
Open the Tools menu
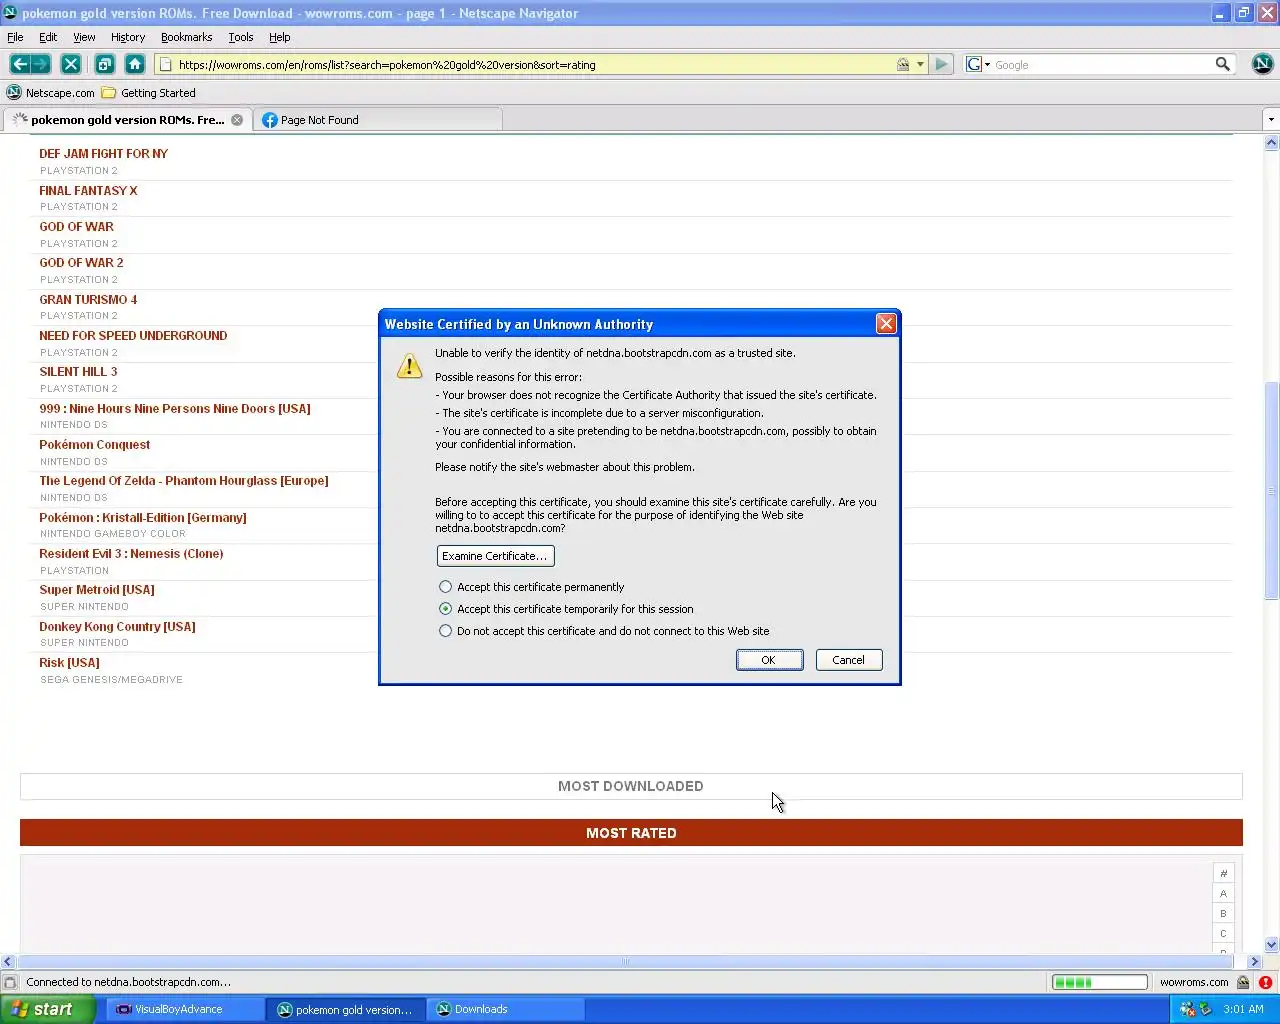click(x=241, y=37)
